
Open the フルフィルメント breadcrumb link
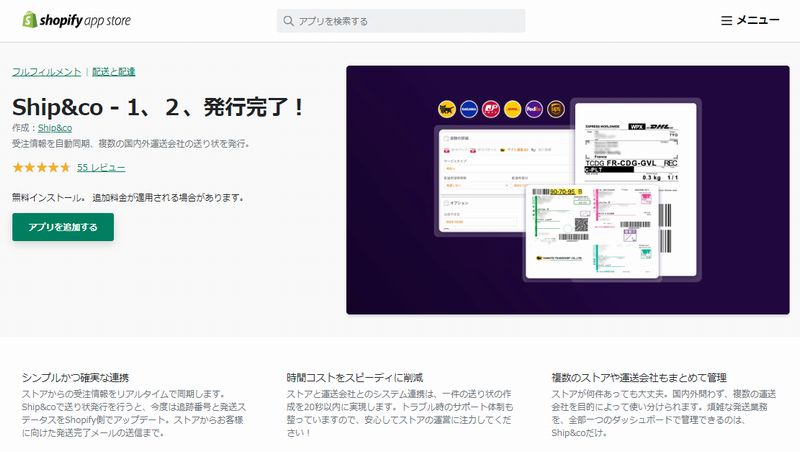pos(46,72)
